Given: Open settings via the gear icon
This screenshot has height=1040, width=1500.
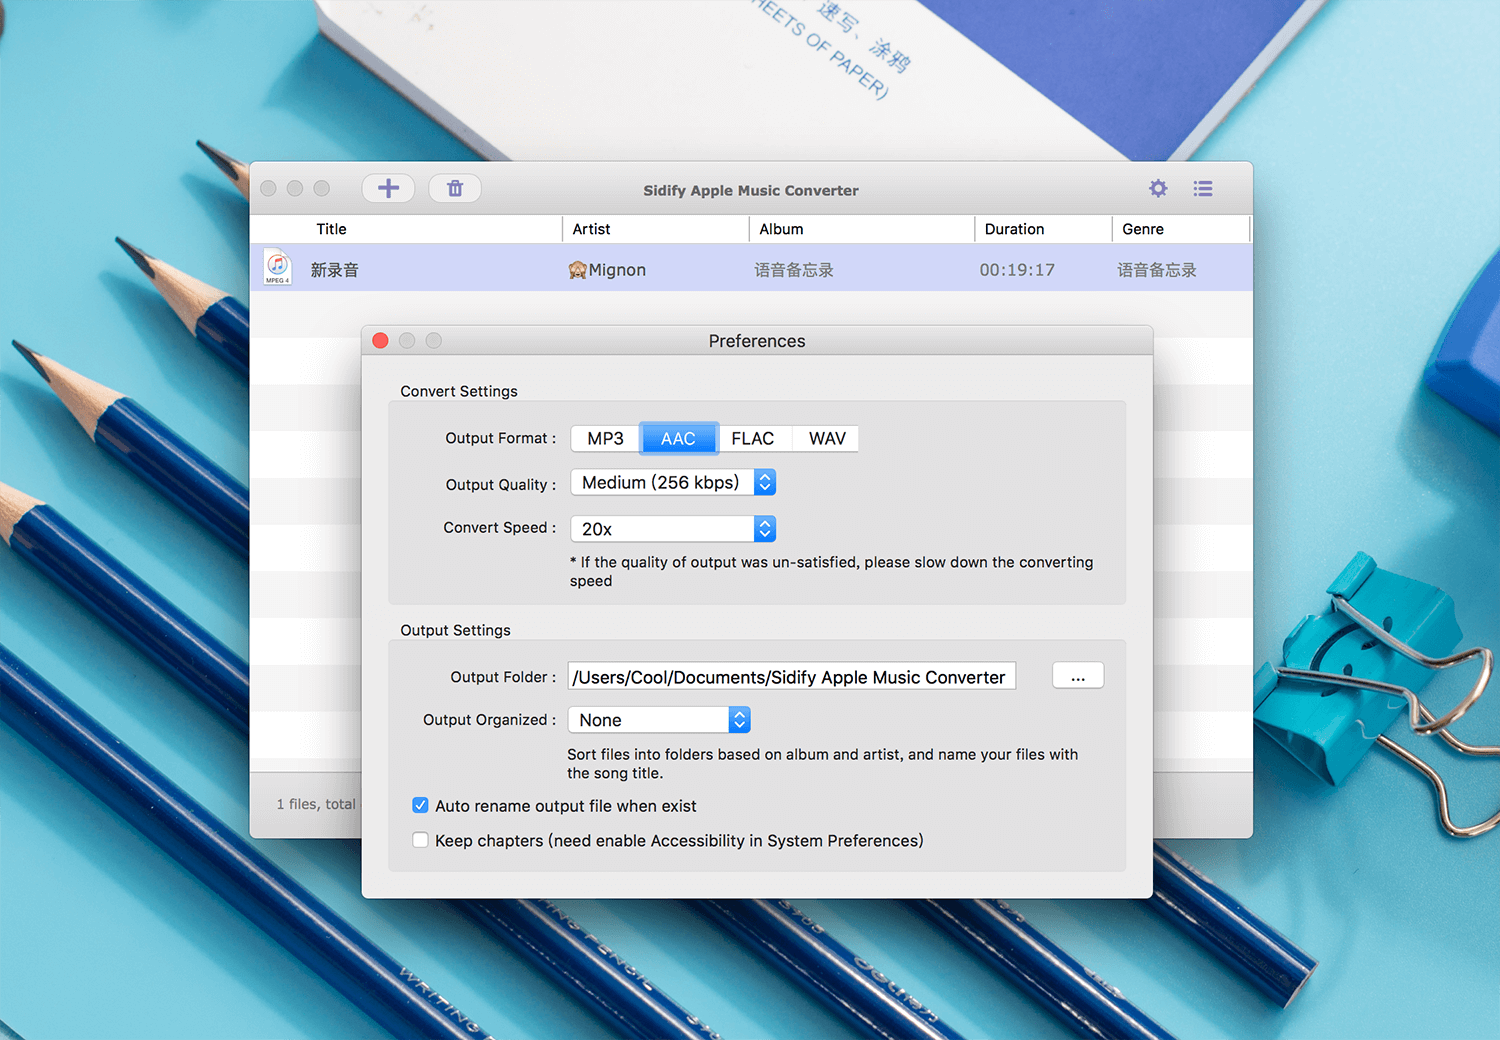Looking at the screenshot, I should 1158,188.
